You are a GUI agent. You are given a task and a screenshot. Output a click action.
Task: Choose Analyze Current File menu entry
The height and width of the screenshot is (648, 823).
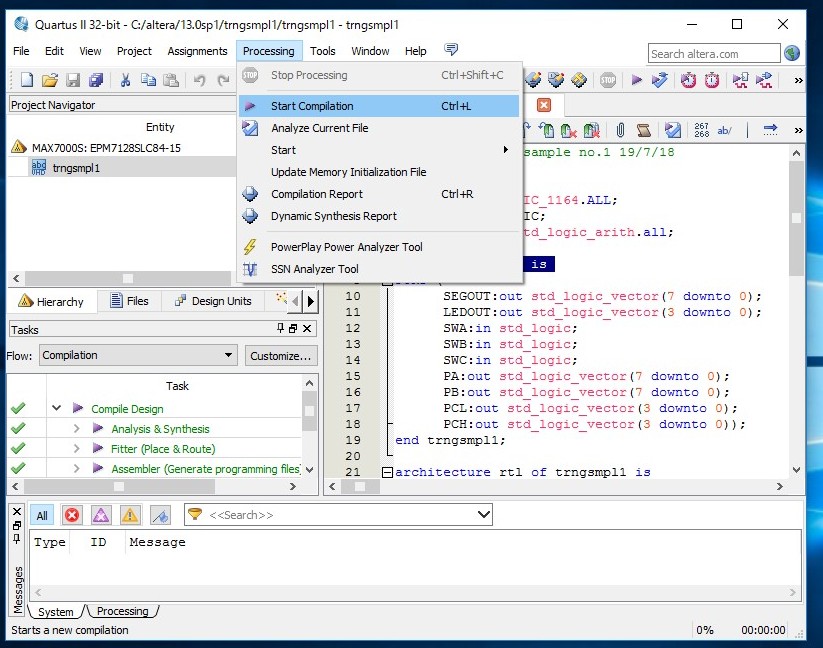click(x=378, y=128)
